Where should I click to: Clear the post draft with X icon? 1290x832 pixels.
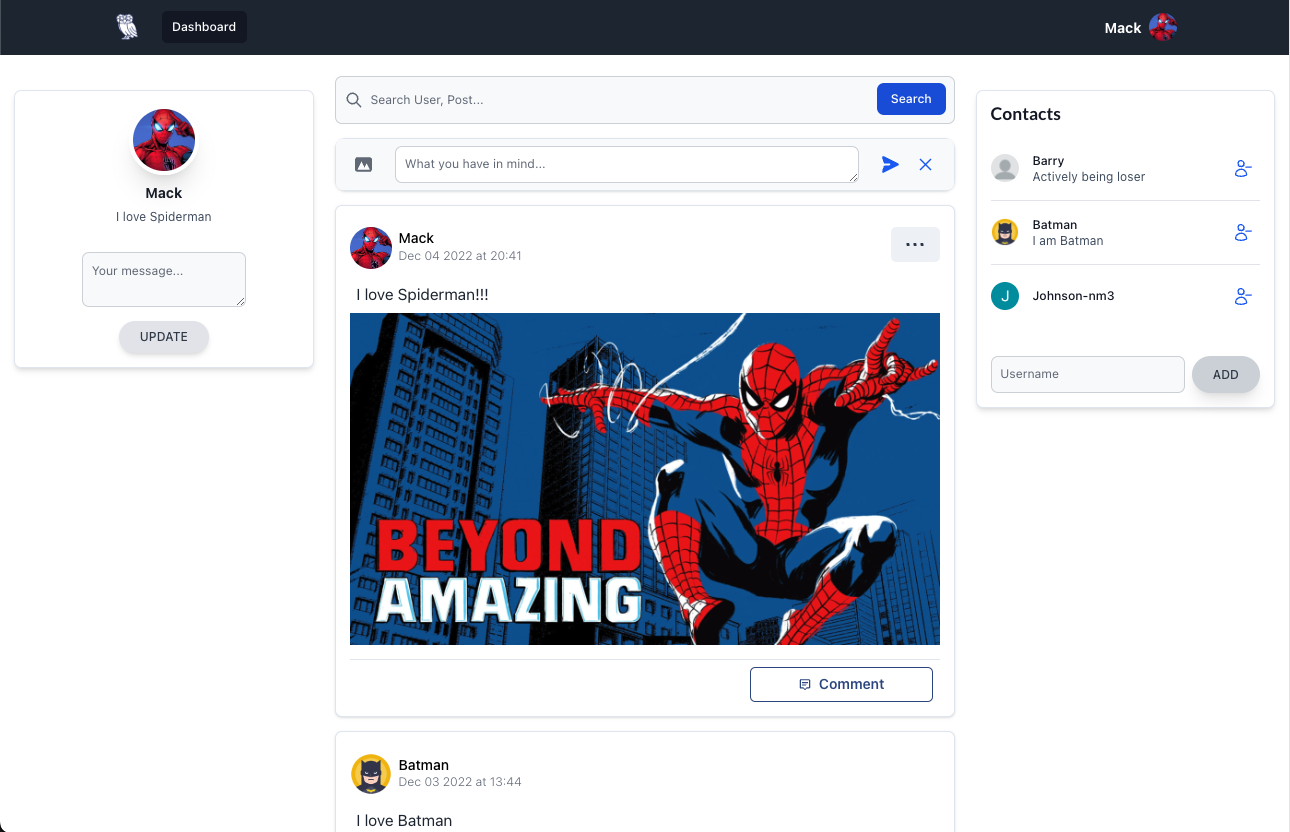pos(925,165)
